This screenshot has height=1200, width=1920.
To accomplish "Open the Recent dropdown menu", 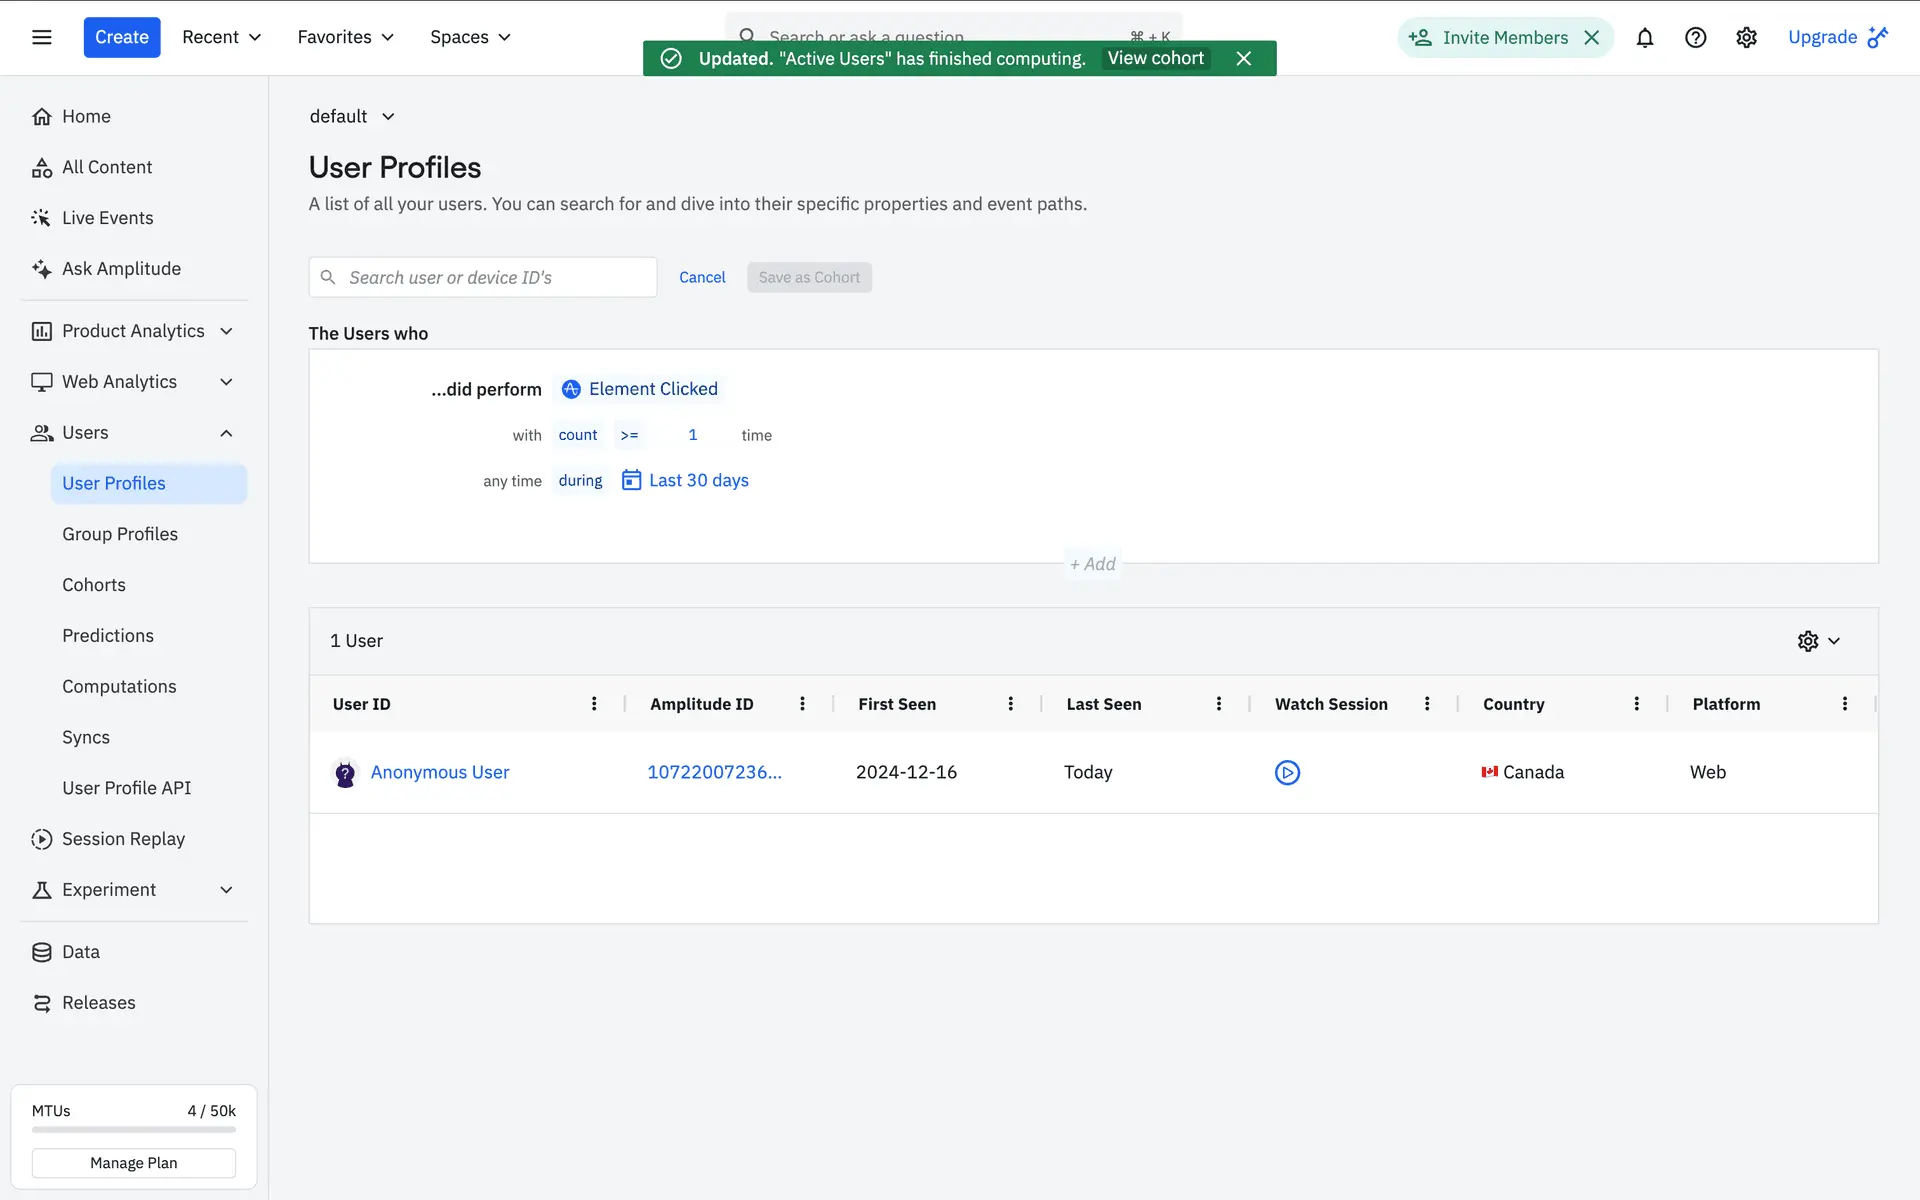I will point(221,37).
